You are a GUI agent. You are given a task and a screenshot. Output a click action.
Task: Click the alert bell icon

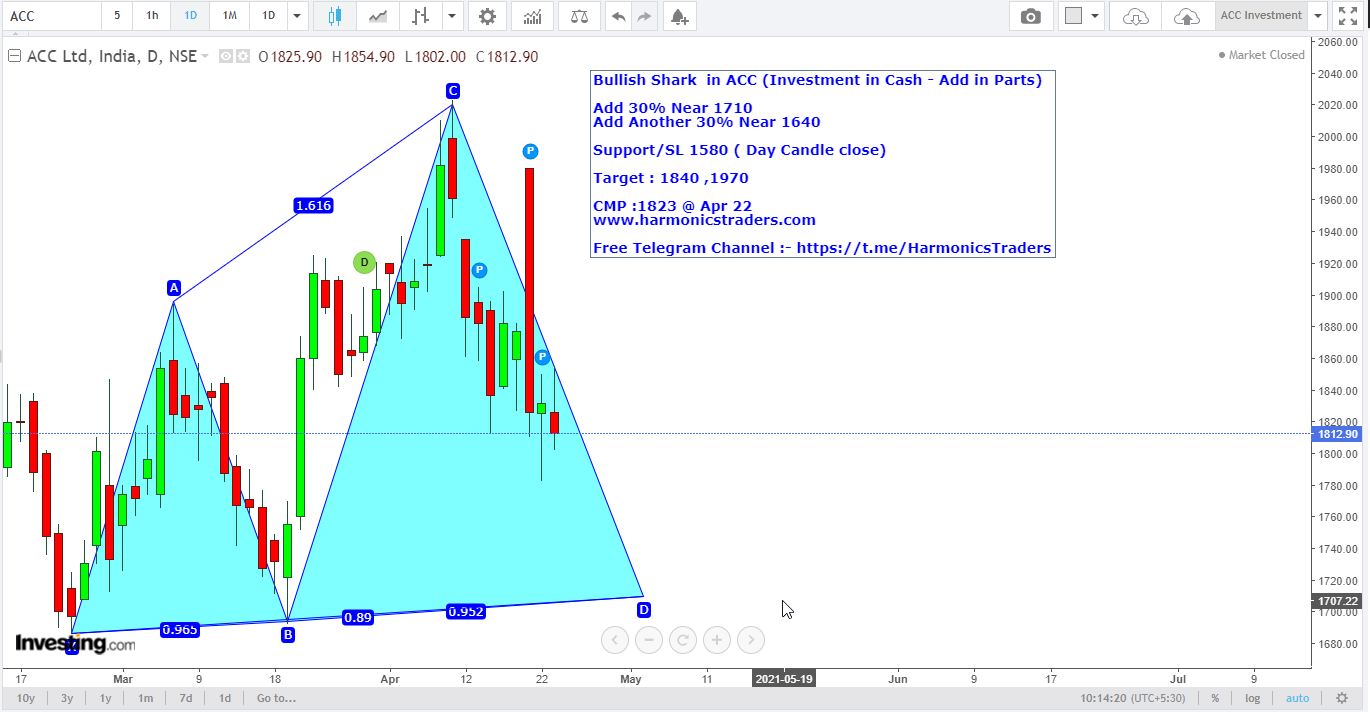679,16
